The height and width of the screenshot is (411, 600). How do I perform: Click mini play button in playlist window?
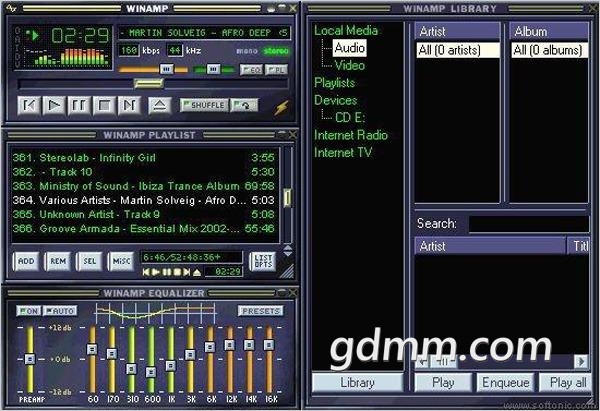coord(156,272)
